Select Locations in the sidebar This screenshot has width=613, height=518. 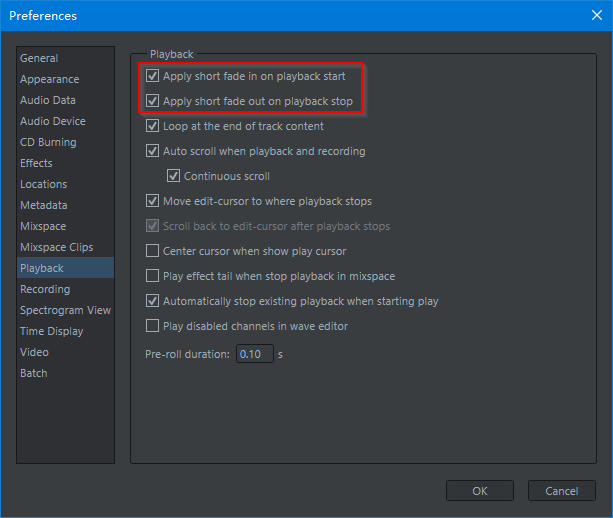tap(65, 185)
